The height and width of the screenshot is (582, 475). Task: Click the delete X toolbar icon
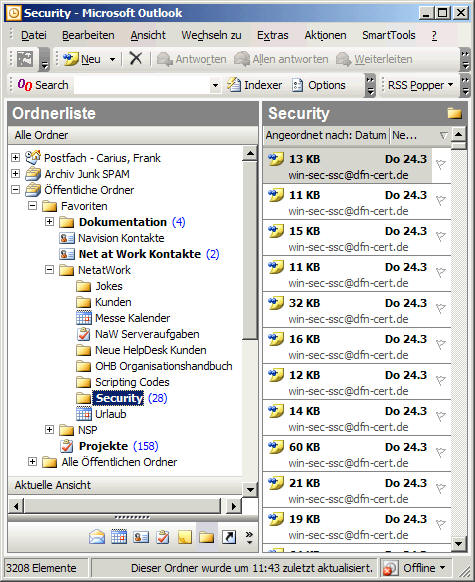point(135,59)
